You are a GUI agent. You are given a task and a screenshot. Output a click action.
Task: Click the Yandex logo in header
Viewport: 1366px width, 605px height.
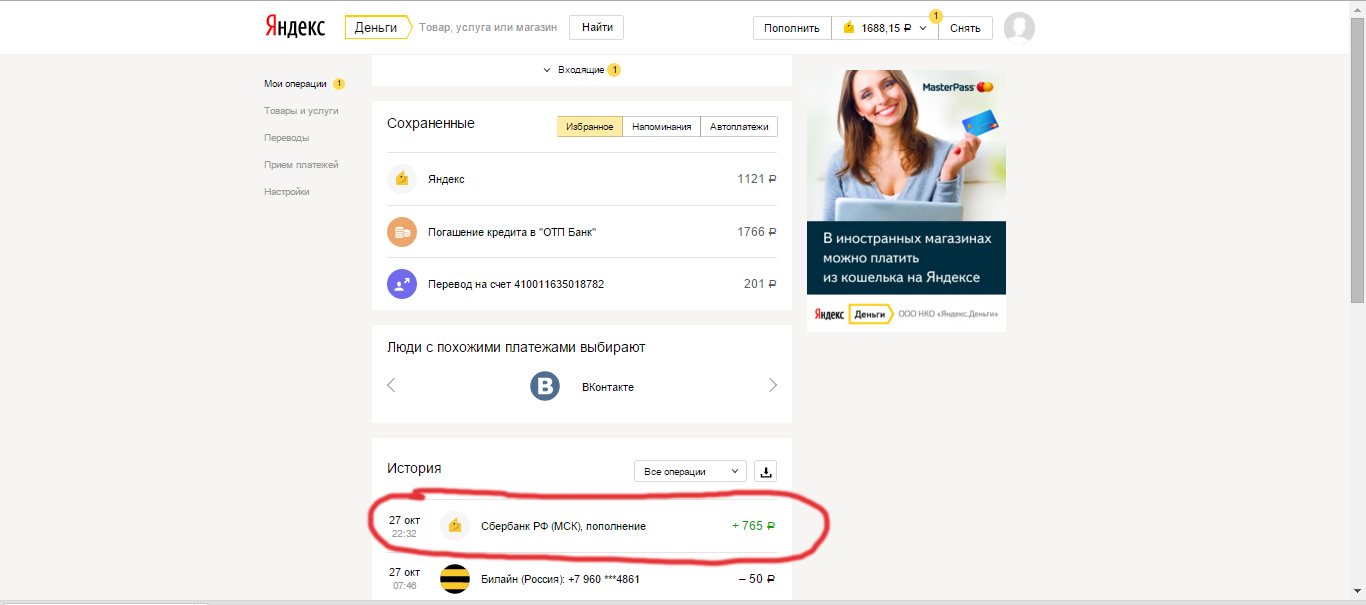(295, 27)
